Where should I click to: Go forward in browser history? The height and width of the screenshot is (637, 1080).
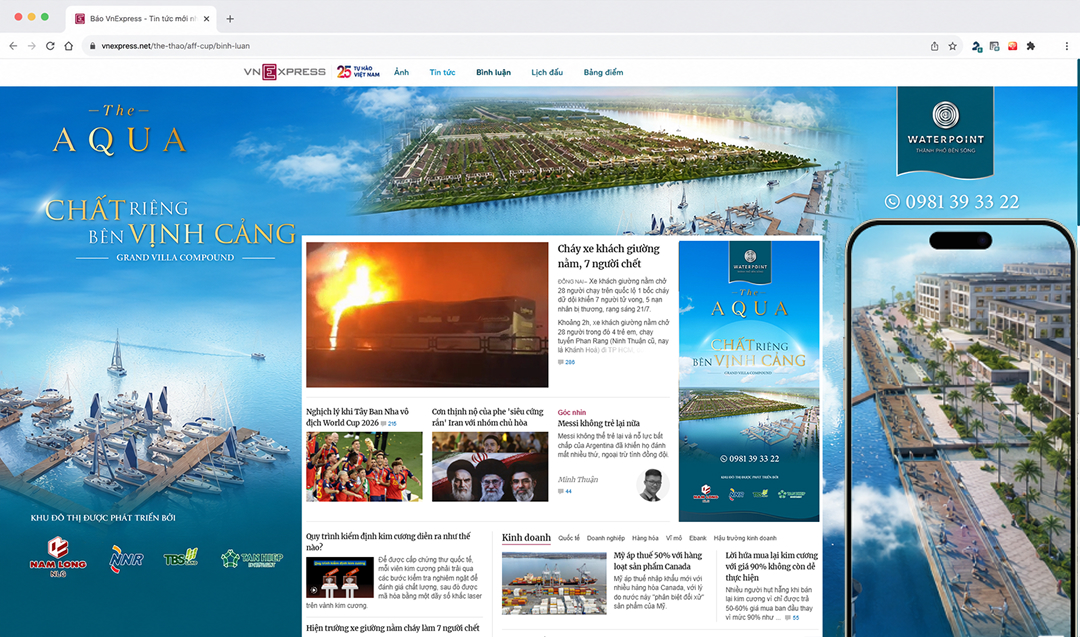point(32,46)
